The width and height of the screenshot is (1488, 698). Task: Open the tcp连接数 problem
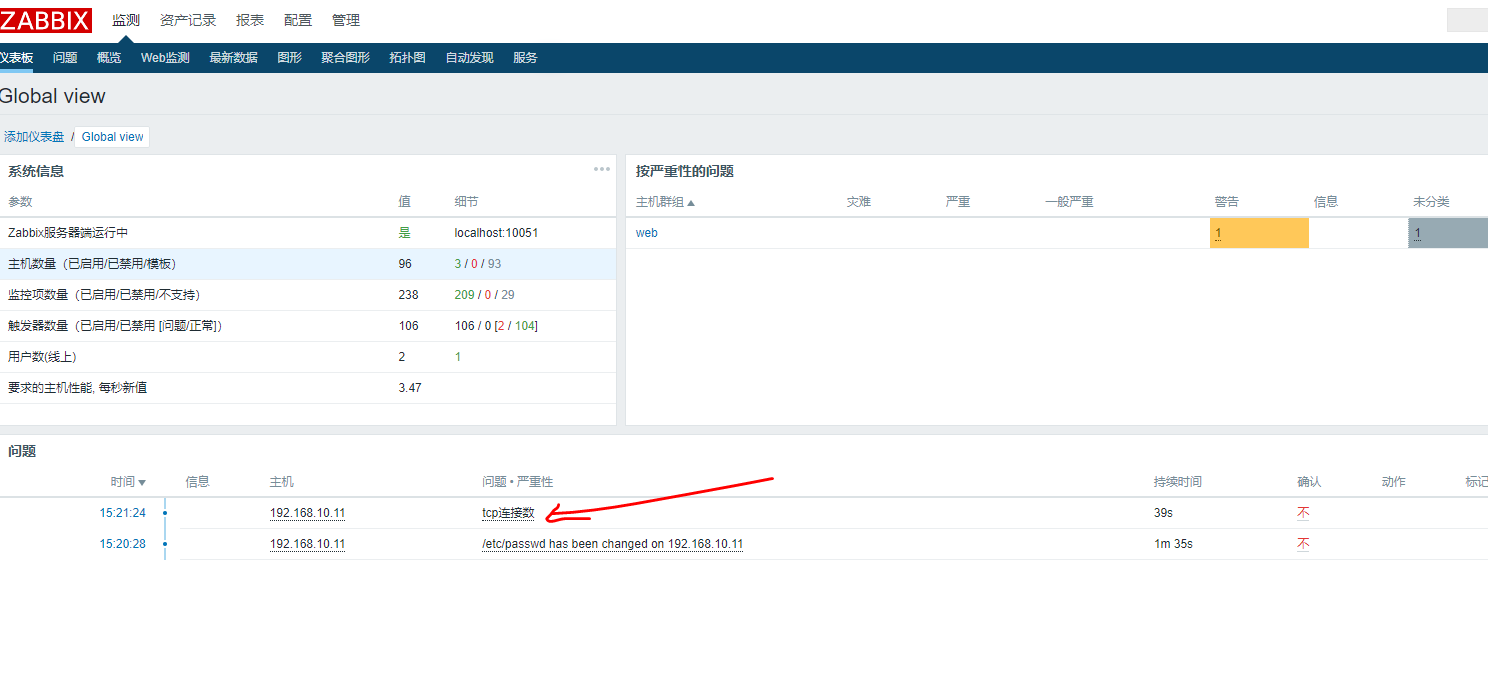pos(508,513)
